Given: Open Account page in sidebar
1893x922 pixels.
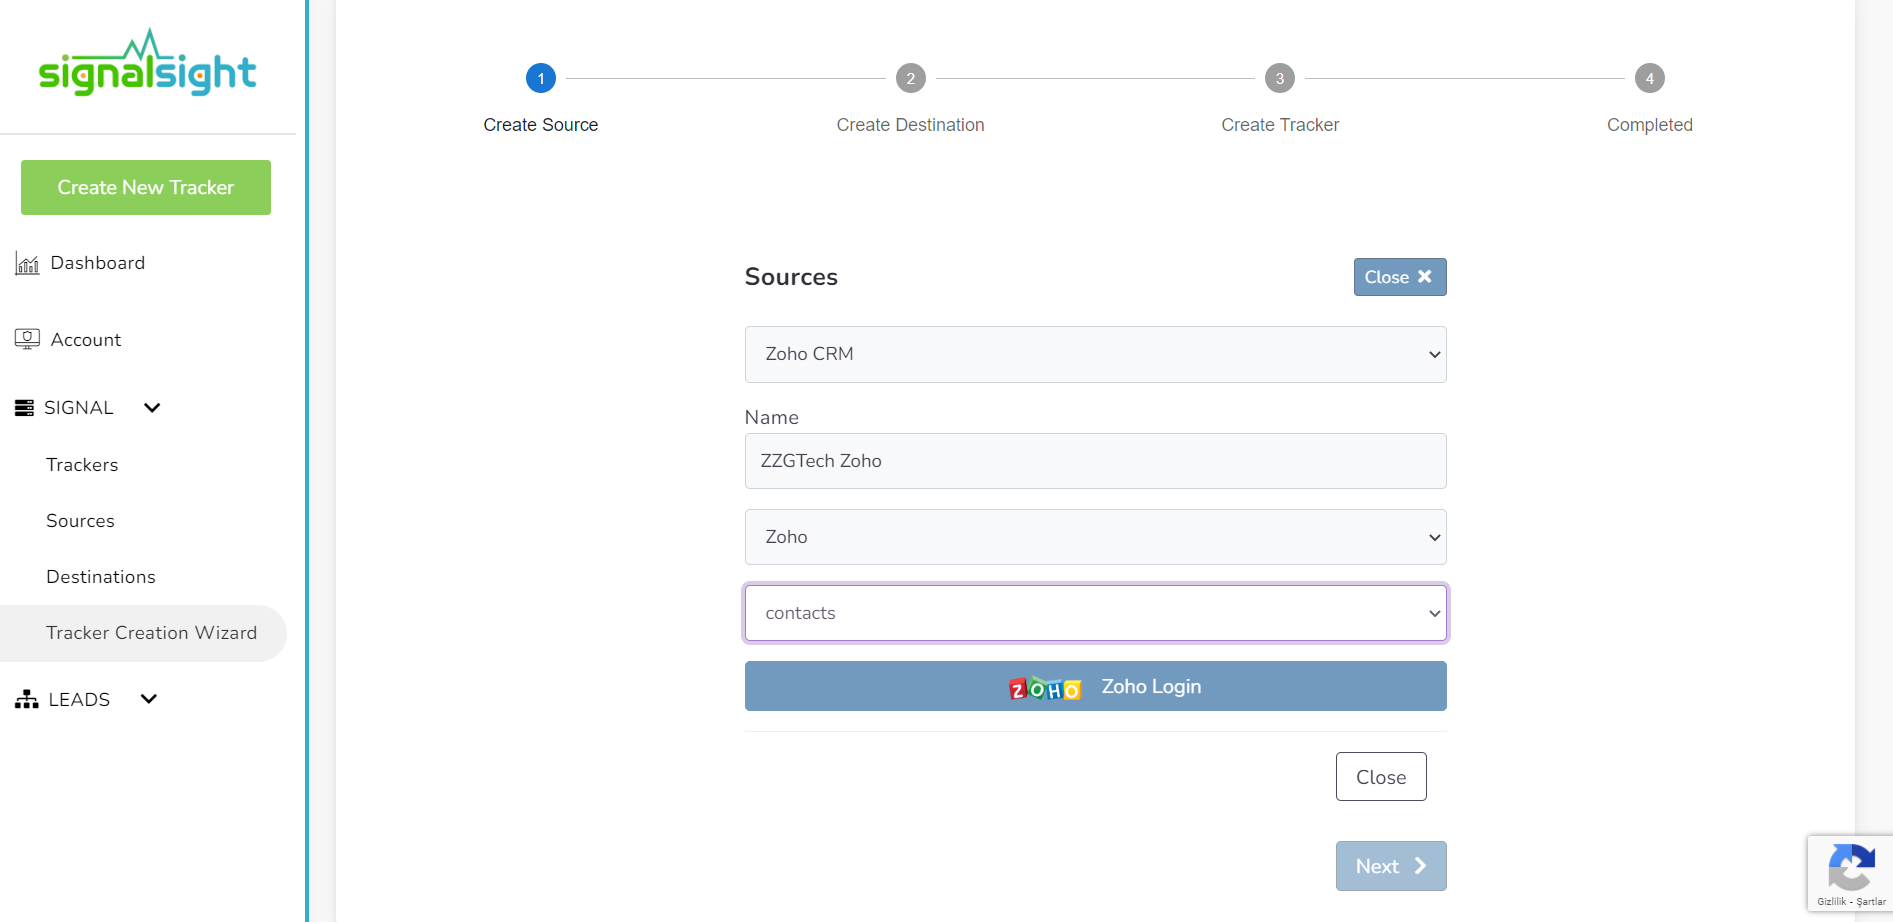Looking at the screenshot, I should point(86,340).
